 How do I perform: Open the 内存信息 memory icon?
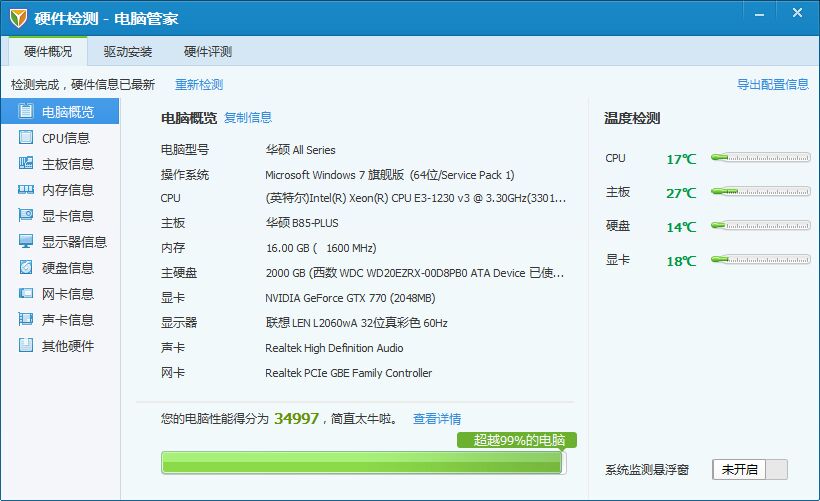click(x=25, y=189)
